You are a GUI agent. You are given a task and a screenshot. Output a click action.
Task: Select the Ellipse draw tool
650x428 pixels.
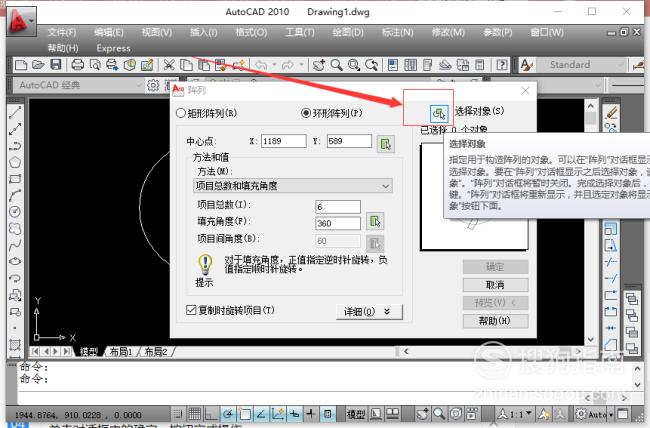(15, 262)
